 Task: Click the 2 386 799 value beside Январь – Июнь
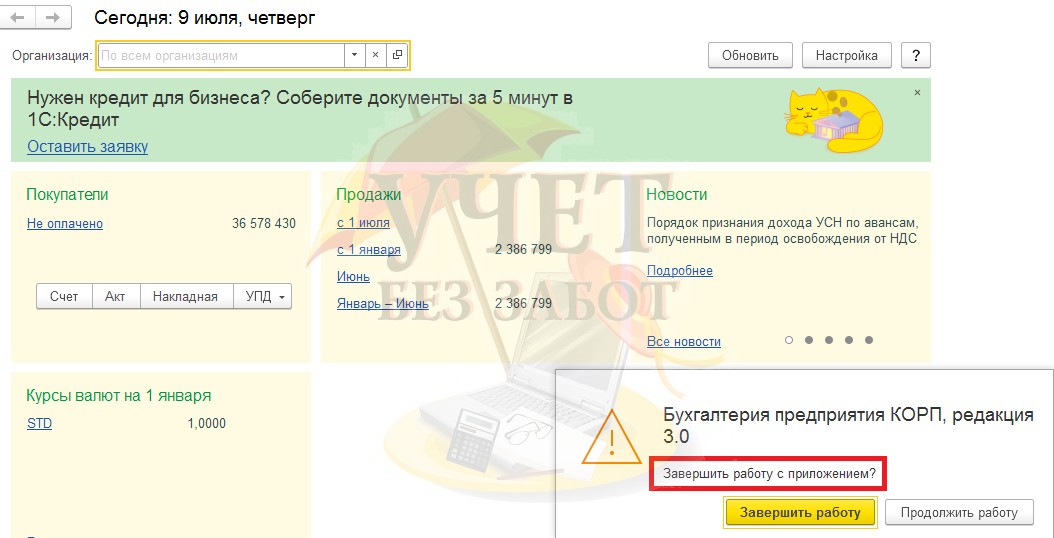click(523, 303)
